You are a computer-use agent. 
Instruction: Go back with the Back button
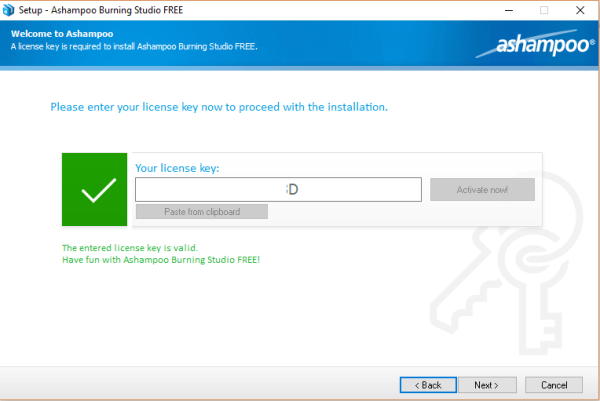click(x=428, y=385)
